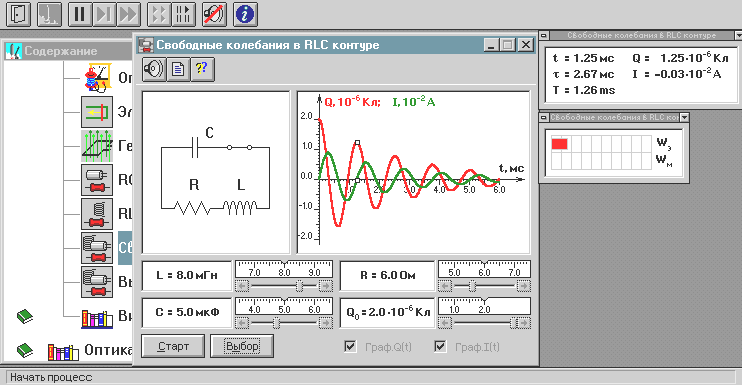Screen dimensions: 742x385
Task: Click the red energy bar cell in the energy panel
Action: [559, 144]
